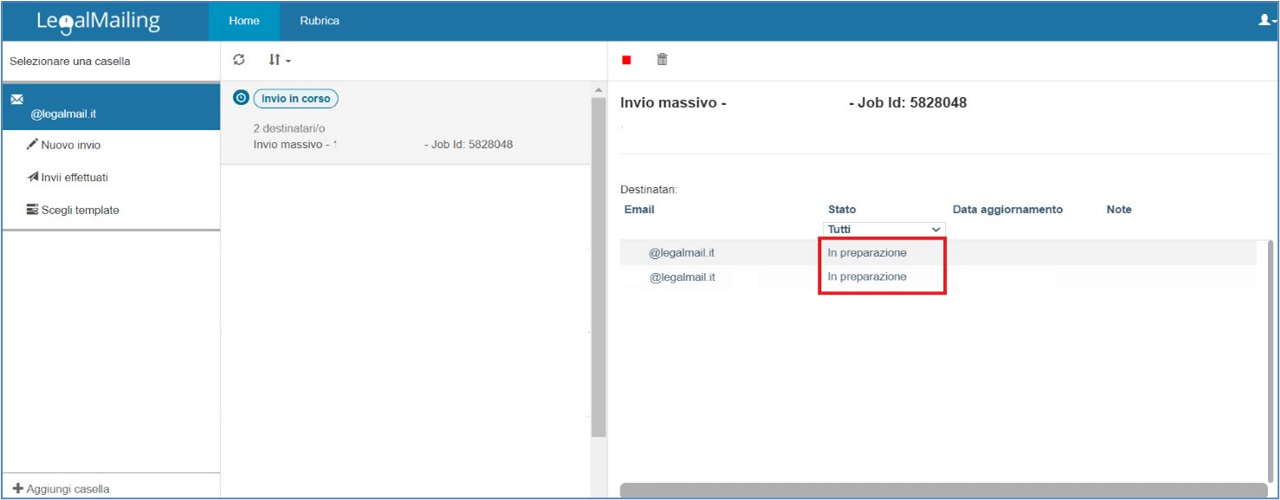Click the trash delete icon
The width and height of the screenshot is (1280, 500).
click(x=662, y=60)
